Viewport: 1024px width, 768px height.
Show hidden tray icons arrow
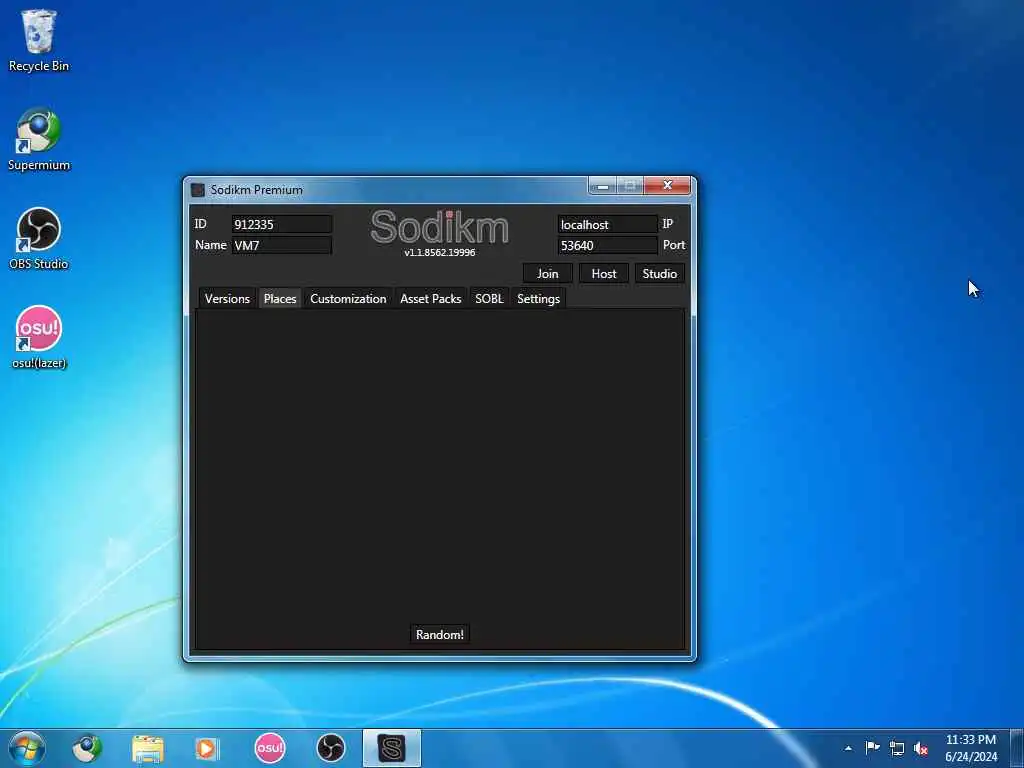(x=848, y=748)
